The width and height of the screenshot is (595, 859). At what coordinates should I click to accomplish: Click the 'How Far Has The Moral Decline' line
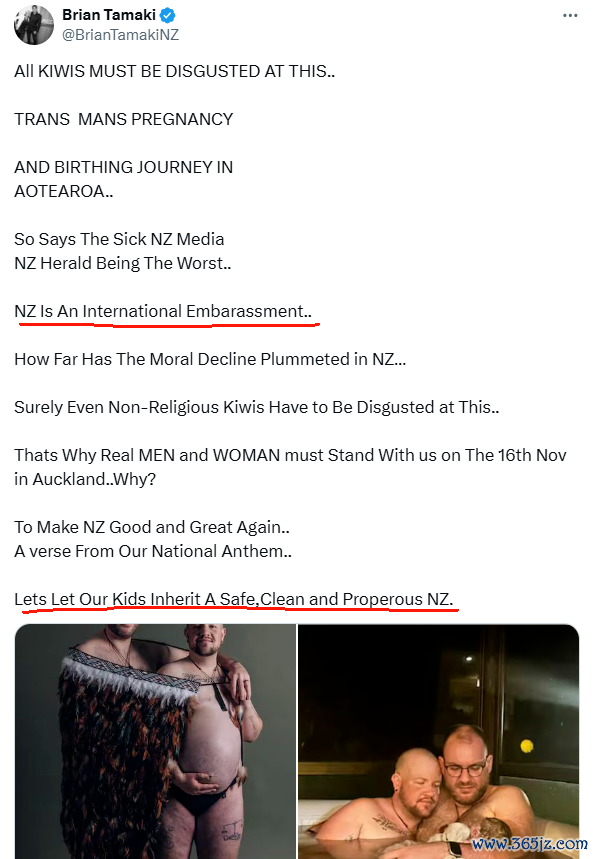(210, 359)
